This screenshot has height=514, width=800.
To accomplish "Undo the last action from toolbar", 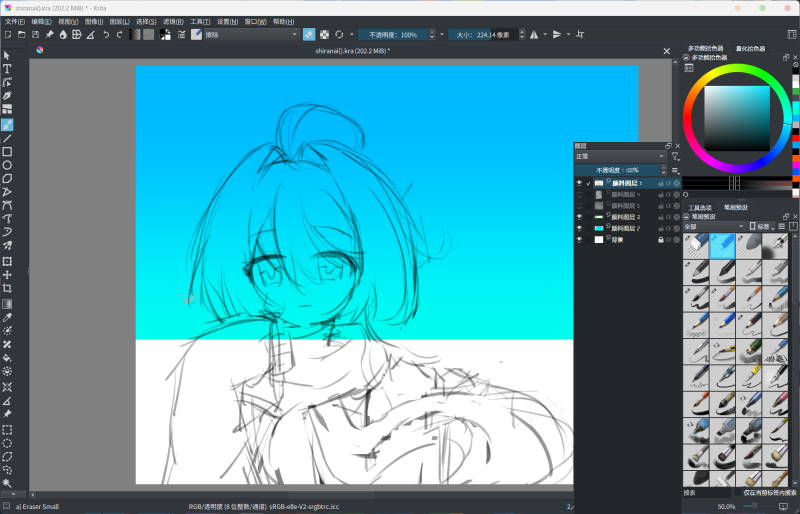I will (106, 35).
